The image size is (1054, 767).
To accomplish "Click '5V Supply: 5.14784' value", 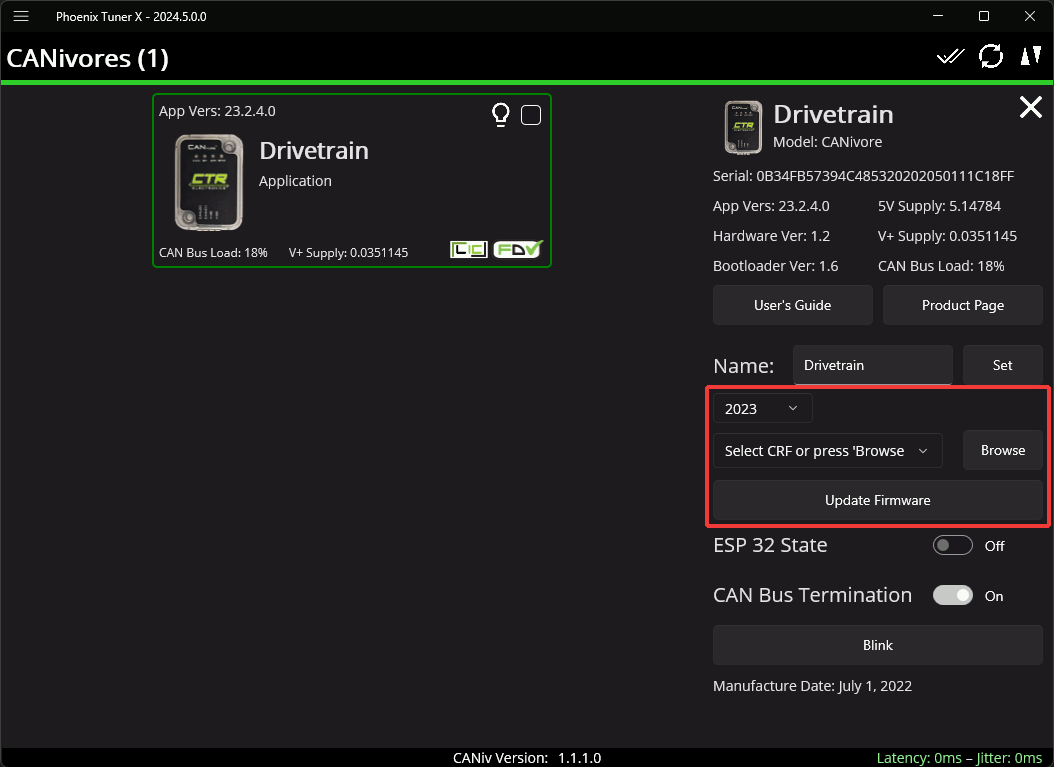I will coord(939,206).
